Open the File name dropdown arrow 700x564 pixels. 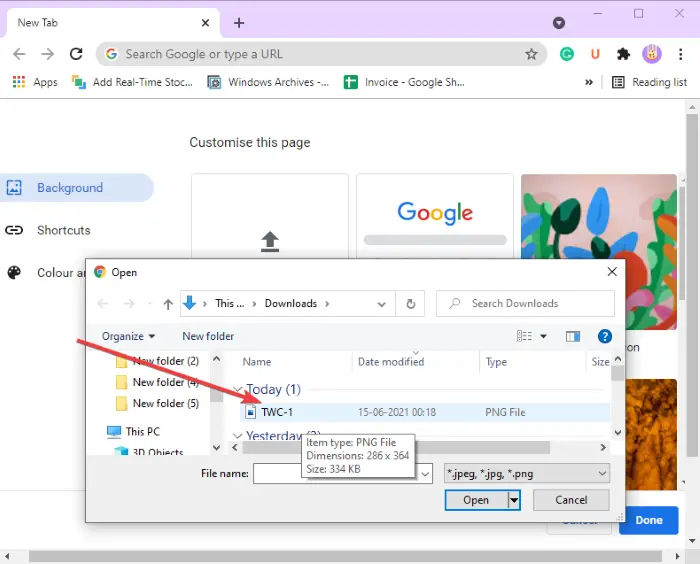tap(426, 474)
